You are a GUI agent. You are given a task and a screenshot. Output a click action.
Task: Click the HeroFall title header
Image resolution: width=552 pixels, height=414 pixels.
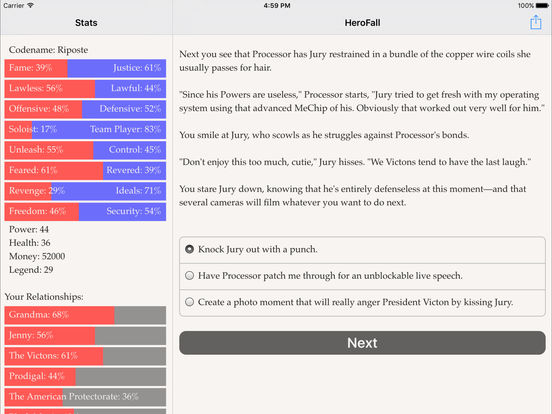point(362,23)
